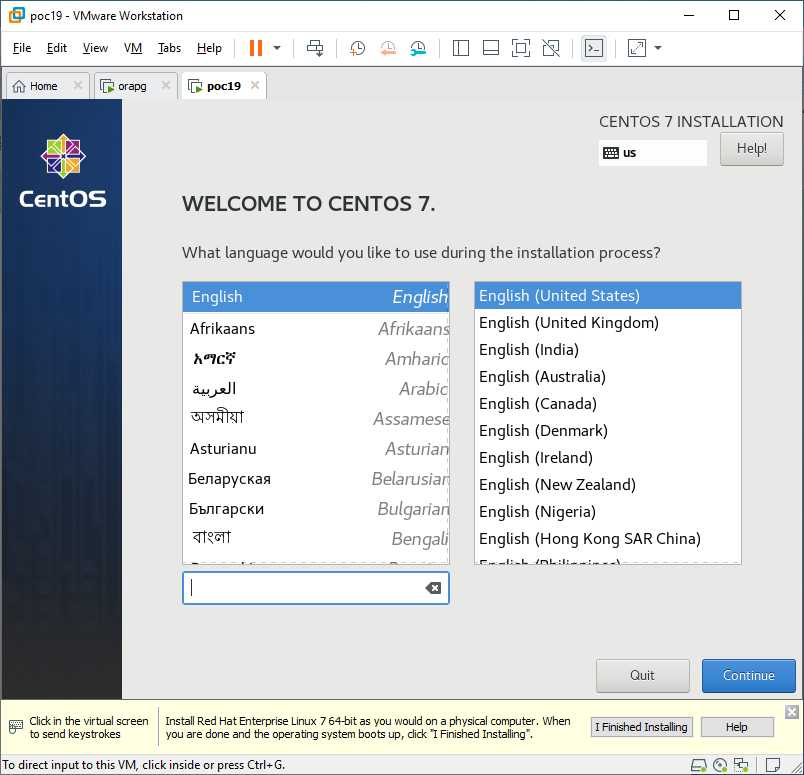This screenshot has width=804, height=775.
Task: Choose English (Ireland) locale
Action: 608,458
